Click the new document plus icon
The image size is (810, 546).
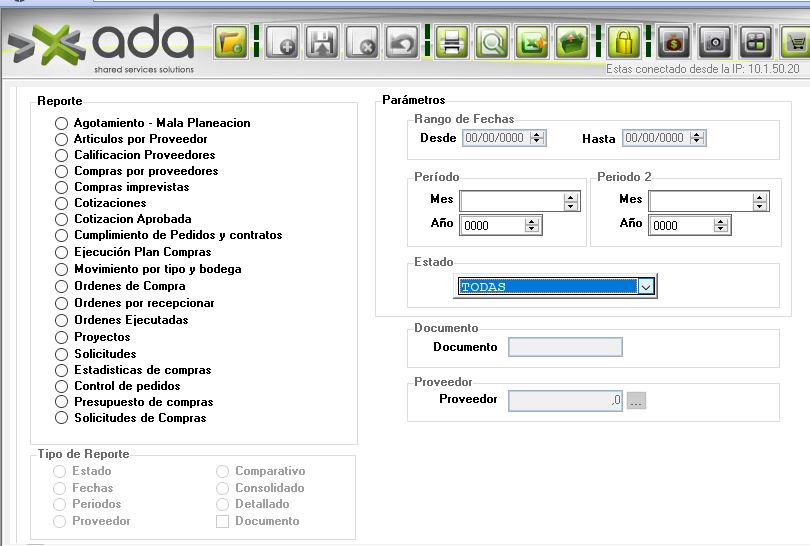(282, 41)
